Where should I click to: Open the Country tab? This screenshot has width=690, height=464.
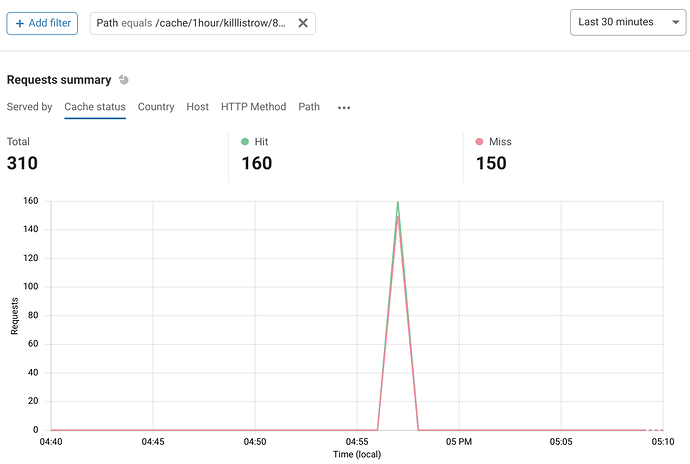[x=156, y=107]
